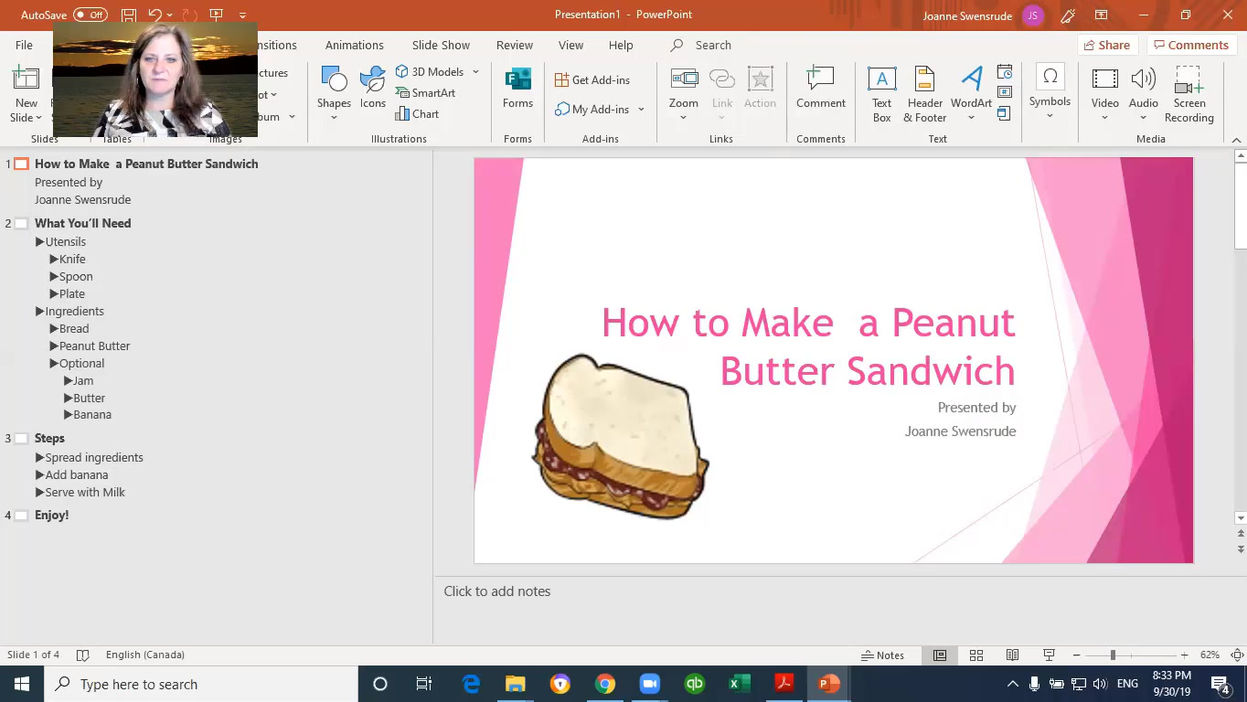Open Header & Footer dialog
1247x702 pixels.
pyautogui.click(x=924, y=95)
